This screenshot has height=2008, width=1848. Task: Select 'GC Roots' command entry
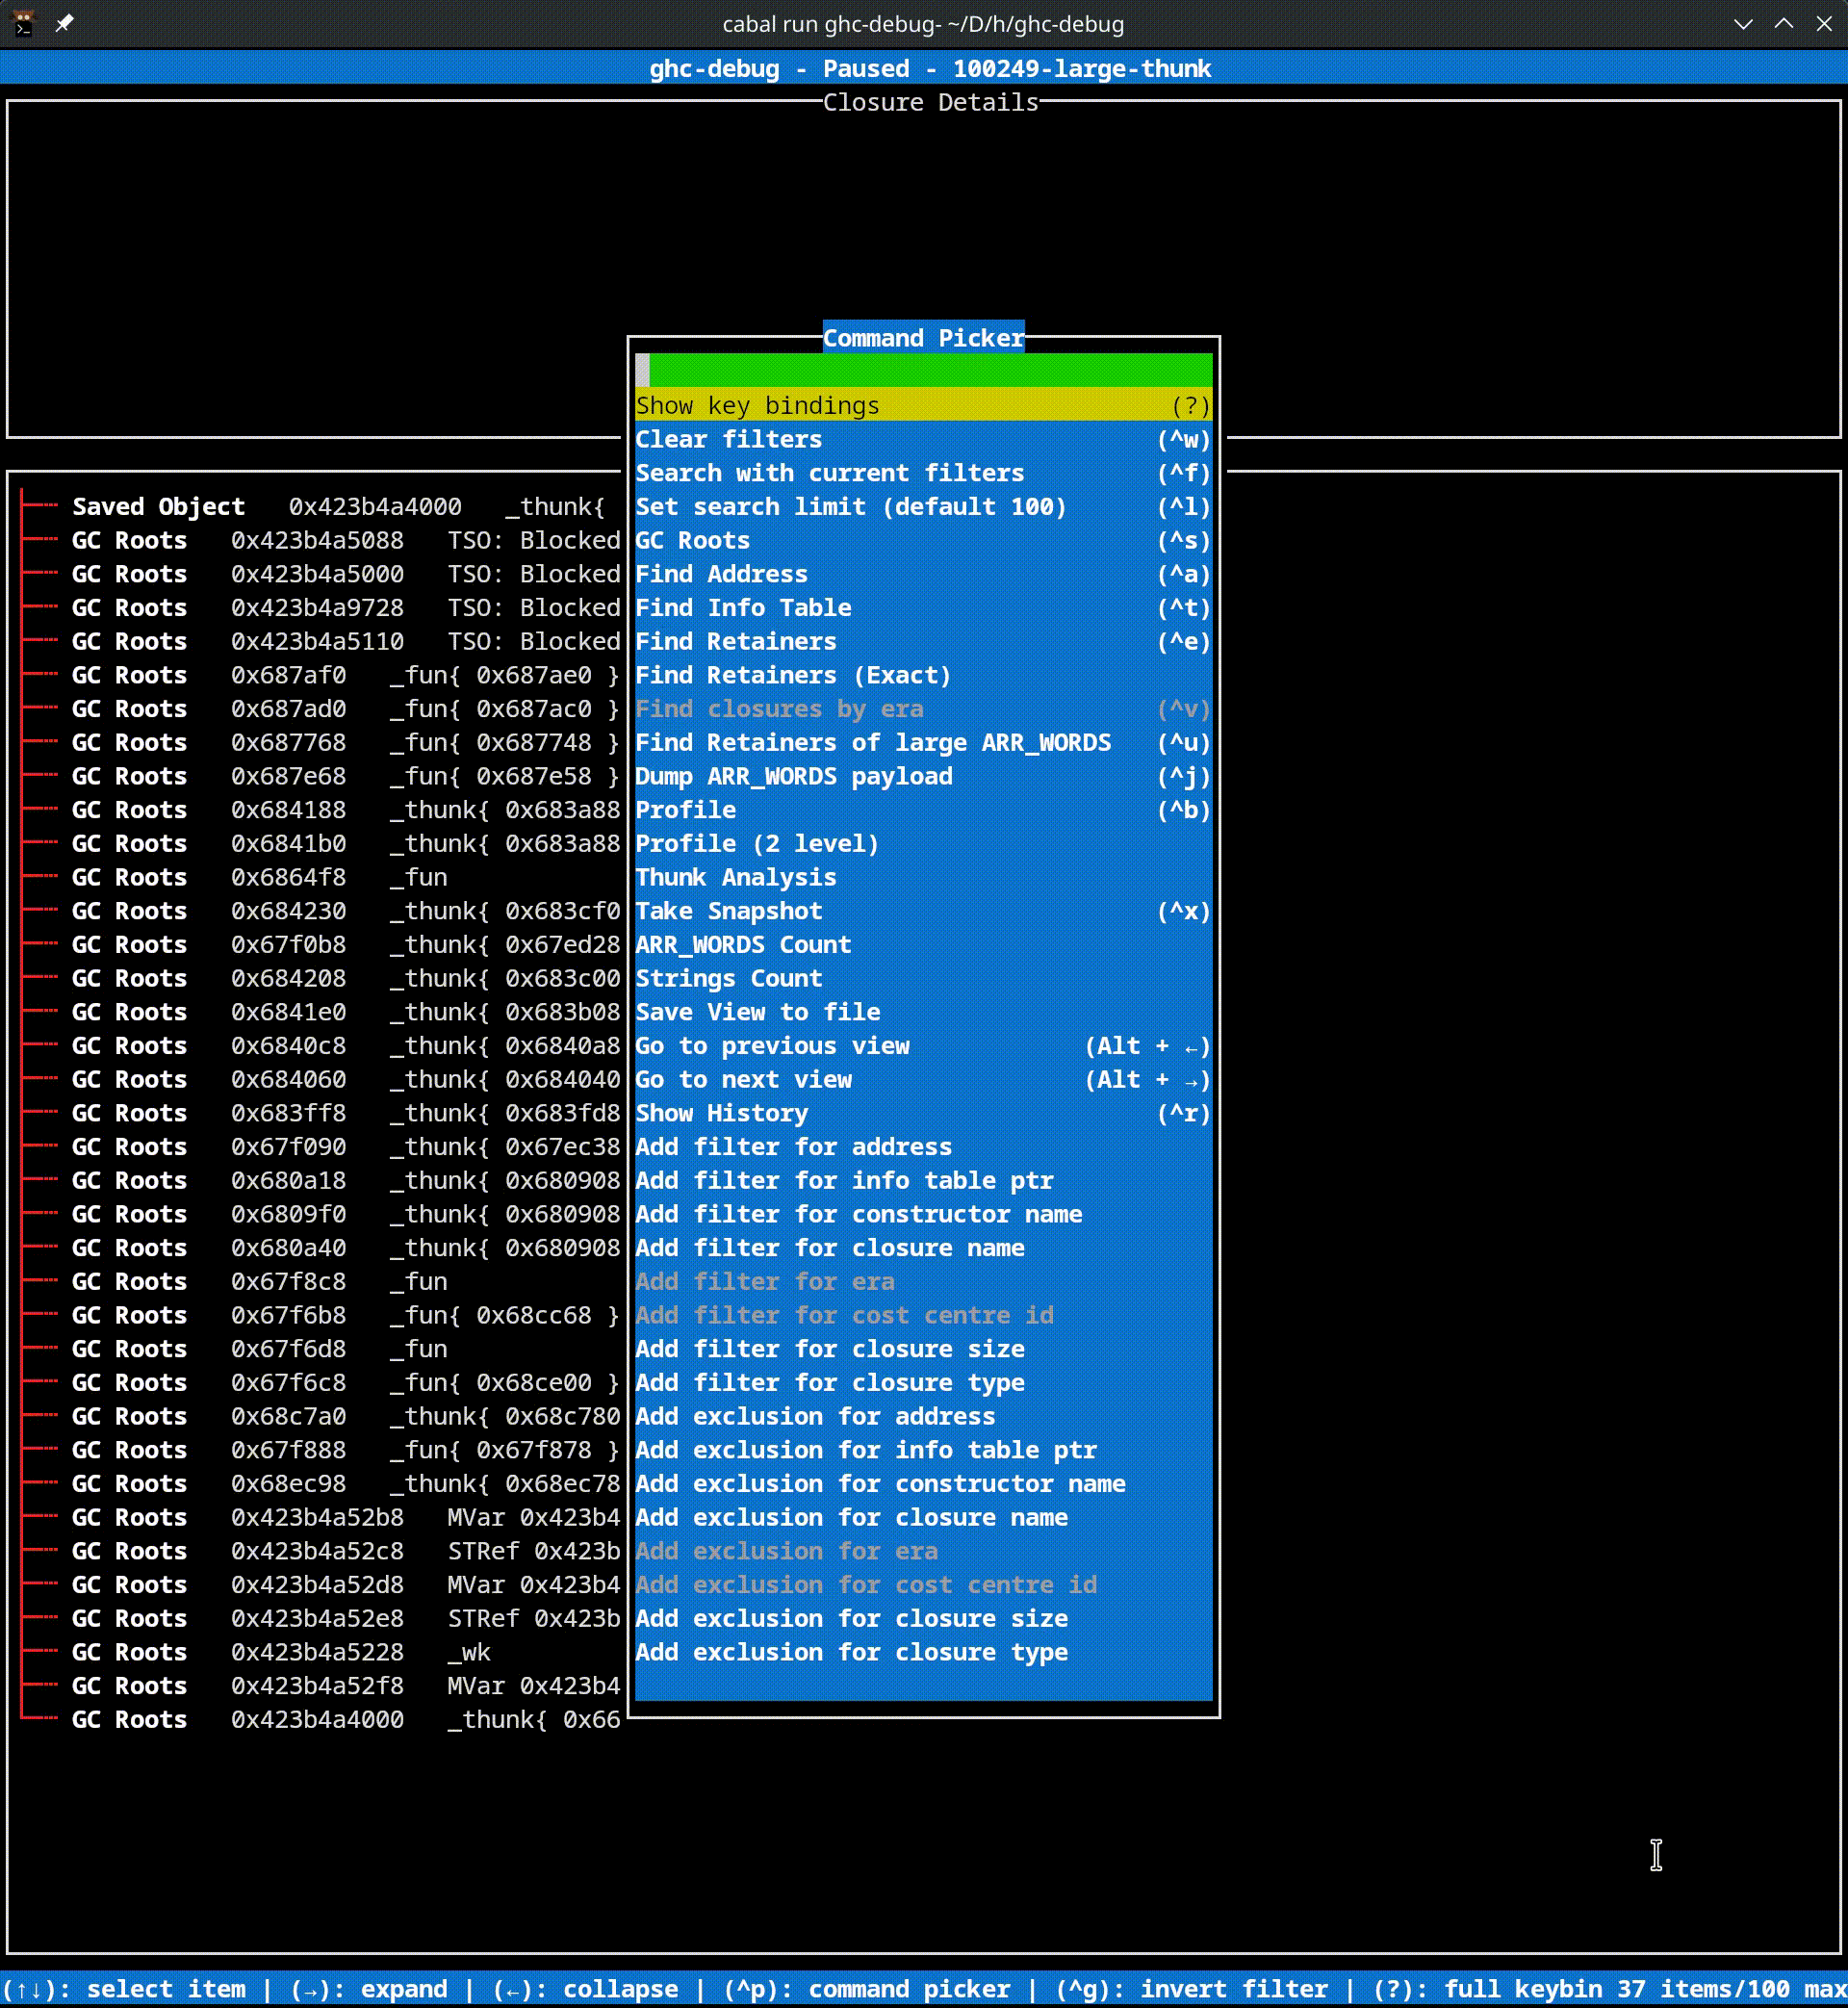pyautogui.click(x=923, y=540)
